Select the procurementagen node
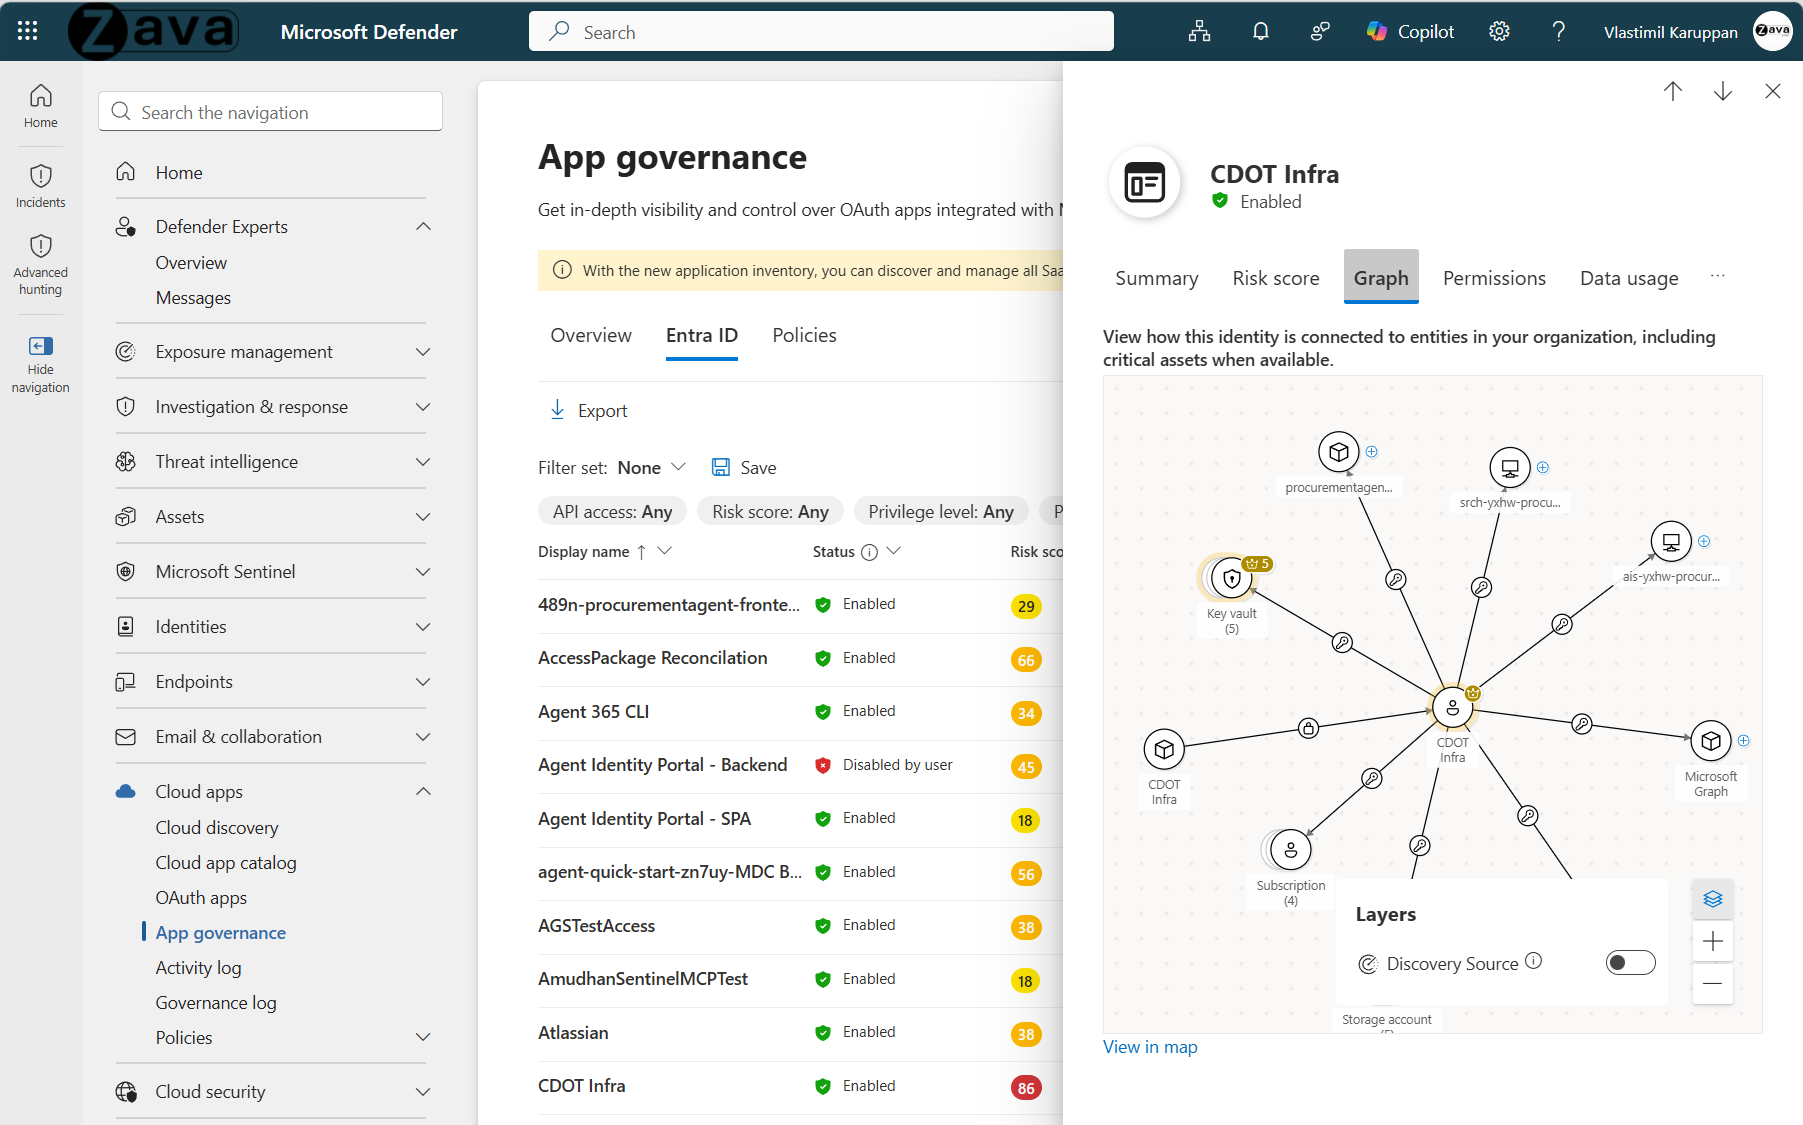This screenshot has width=1803, height=1125. [1338, 452]
